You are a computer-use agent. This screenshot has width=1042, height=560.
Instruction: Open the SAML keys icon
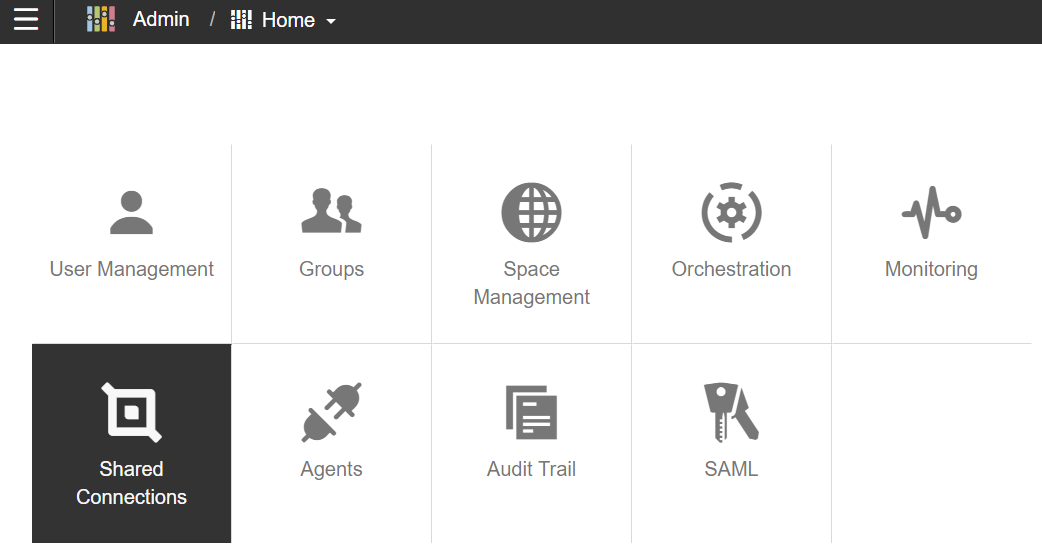pos(731,413)
